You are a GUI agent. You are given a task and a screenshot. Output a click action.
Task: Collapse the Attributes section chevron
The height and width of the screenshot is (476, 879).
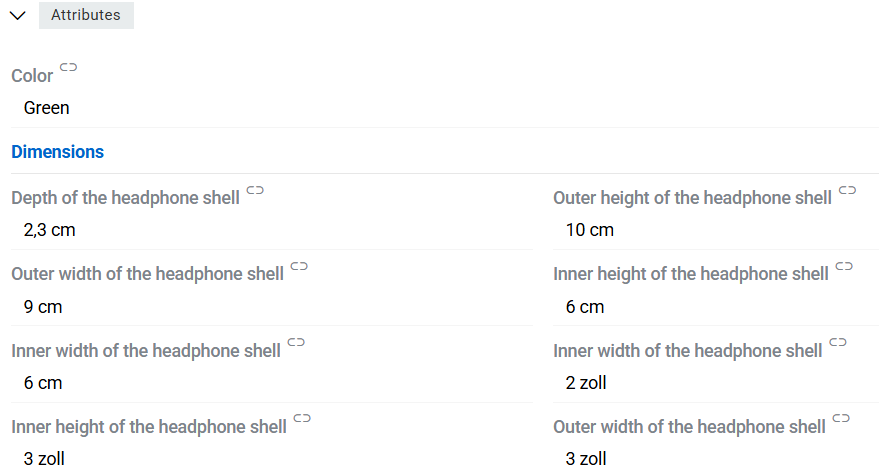pos(17,16)
